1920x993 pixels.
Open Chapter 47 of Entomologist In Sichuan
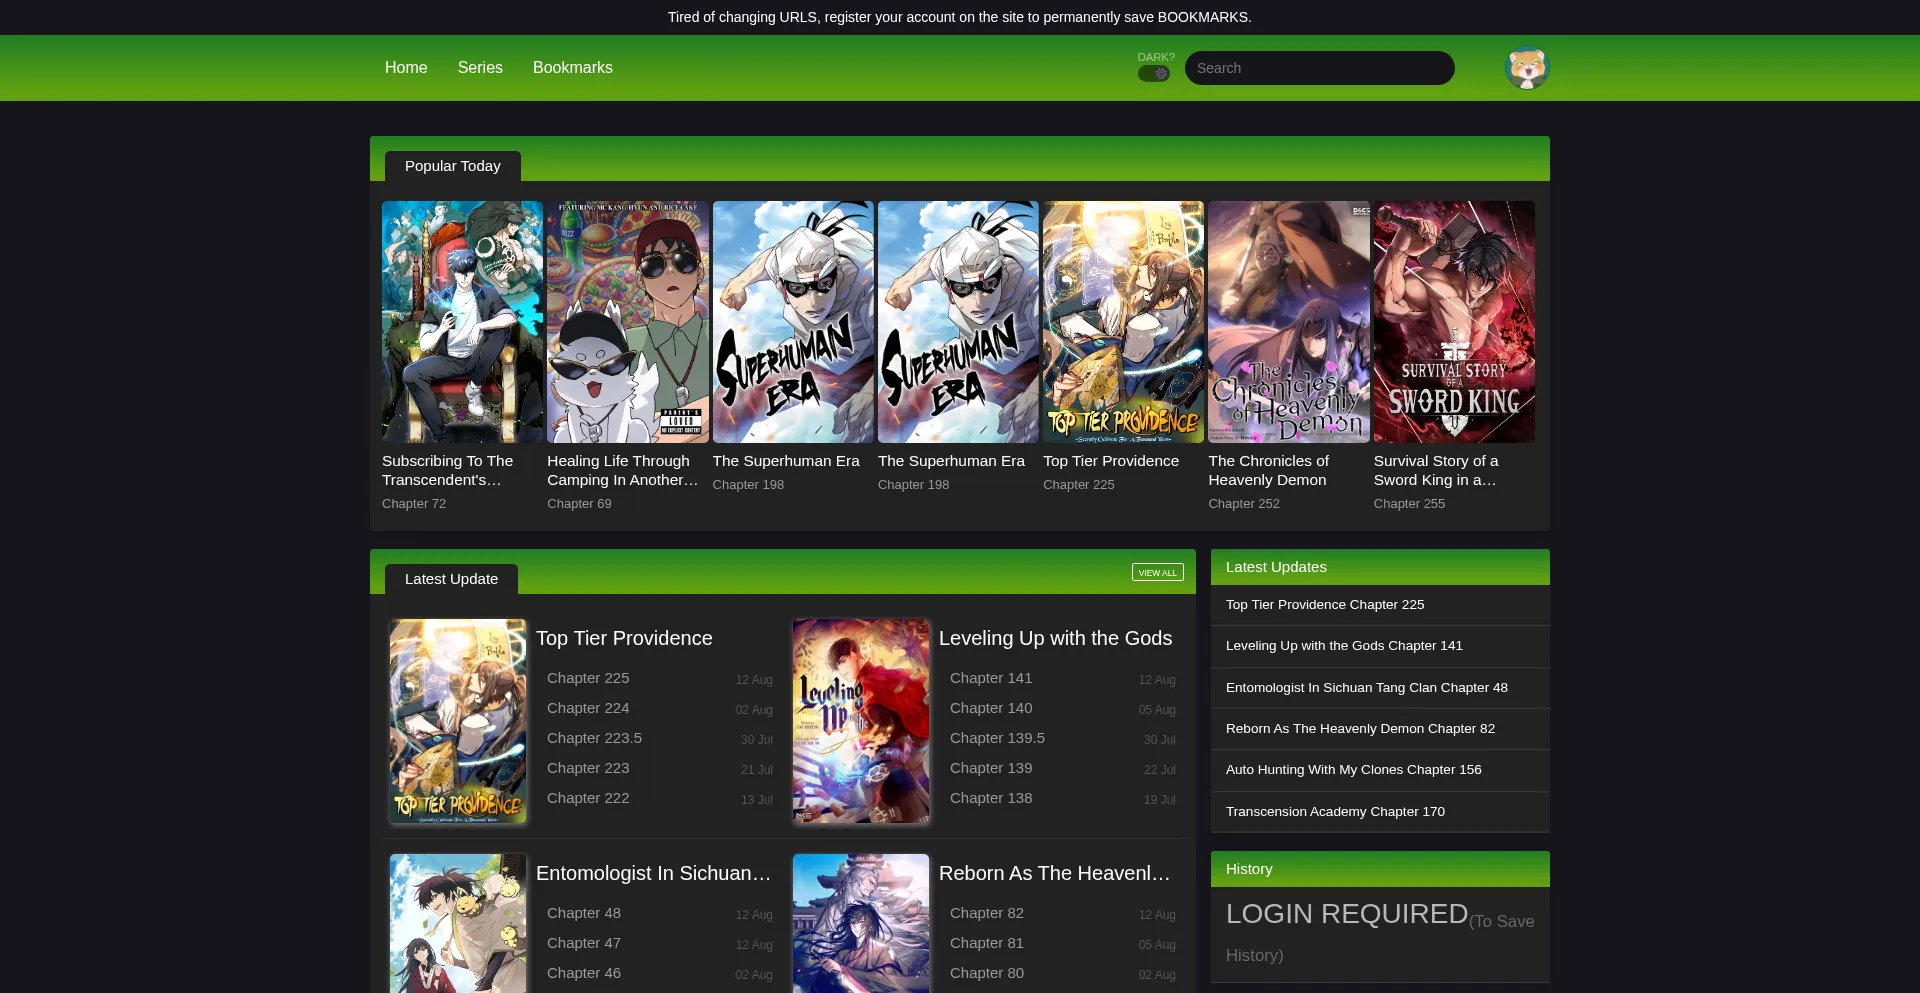point(584,943)
